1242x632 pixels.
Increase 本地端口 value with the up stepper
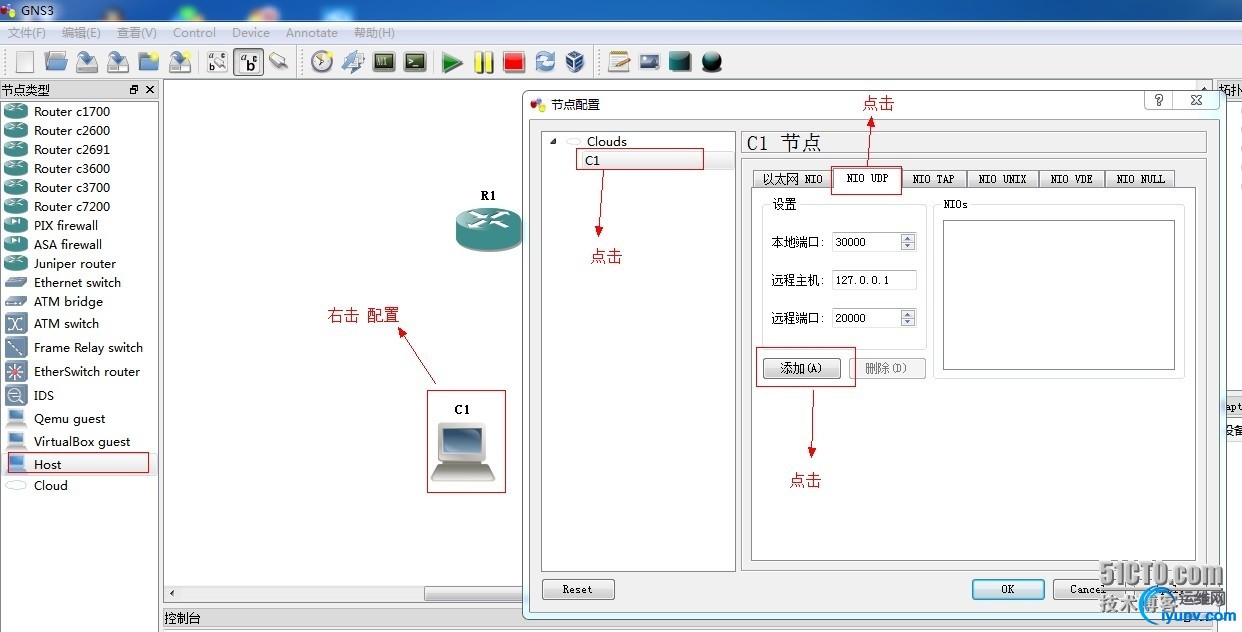click(x=907, y=237)
